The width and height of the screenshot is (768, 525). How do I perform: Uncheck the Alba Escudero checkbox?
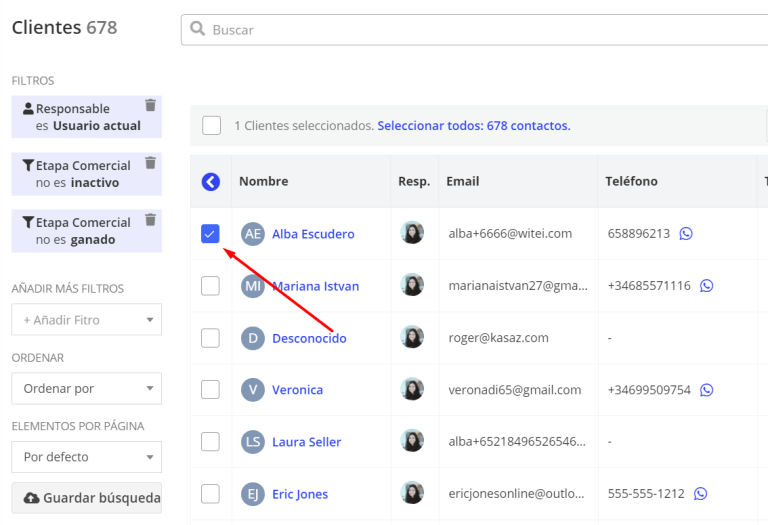[x=210, y=234]
